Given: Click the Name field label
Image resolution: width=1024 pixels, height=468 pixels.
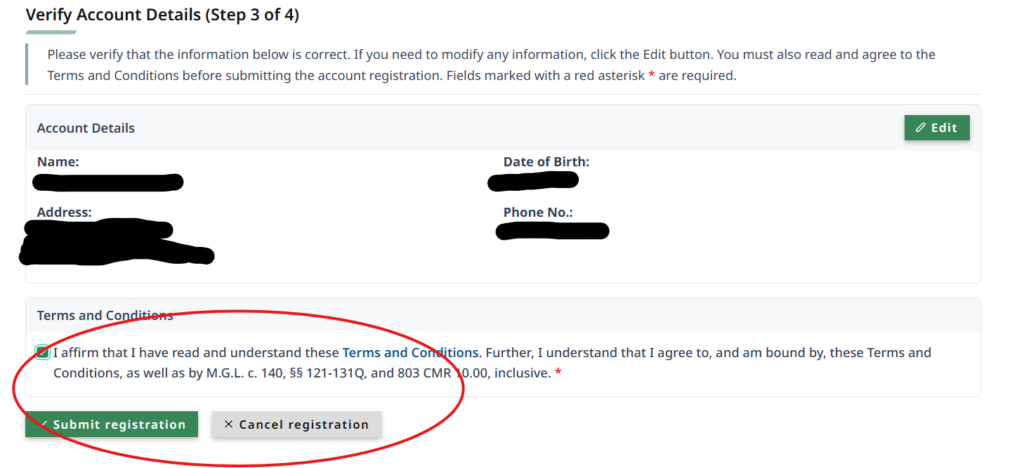Looking at the screenshot, I should 58,161.
